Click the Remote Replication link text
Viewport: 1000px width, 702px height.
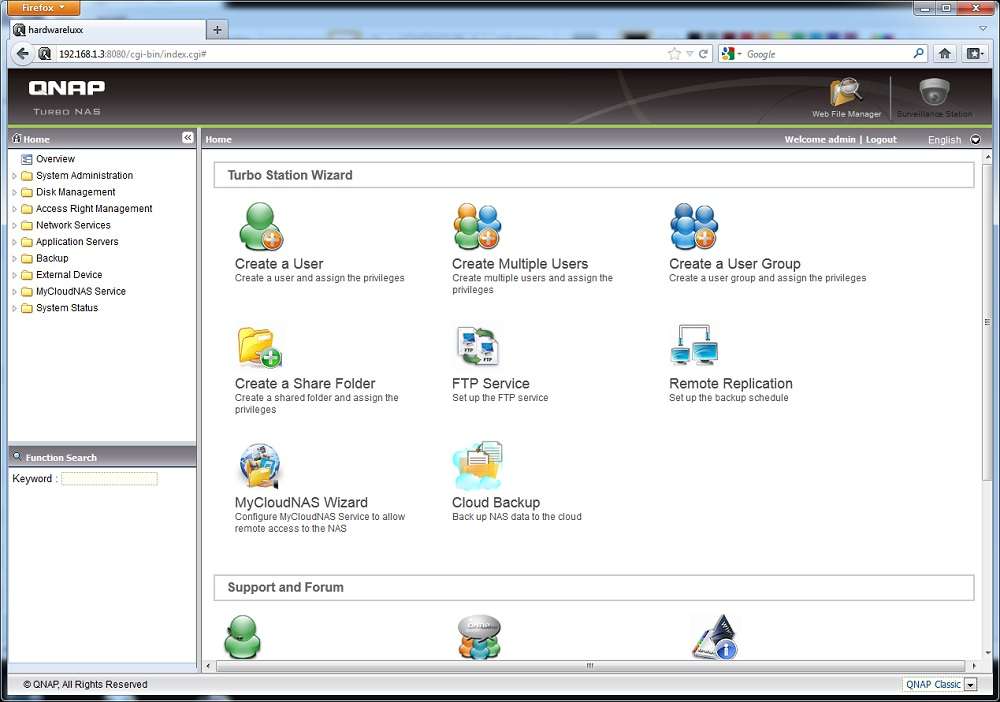tap(731, 383)
